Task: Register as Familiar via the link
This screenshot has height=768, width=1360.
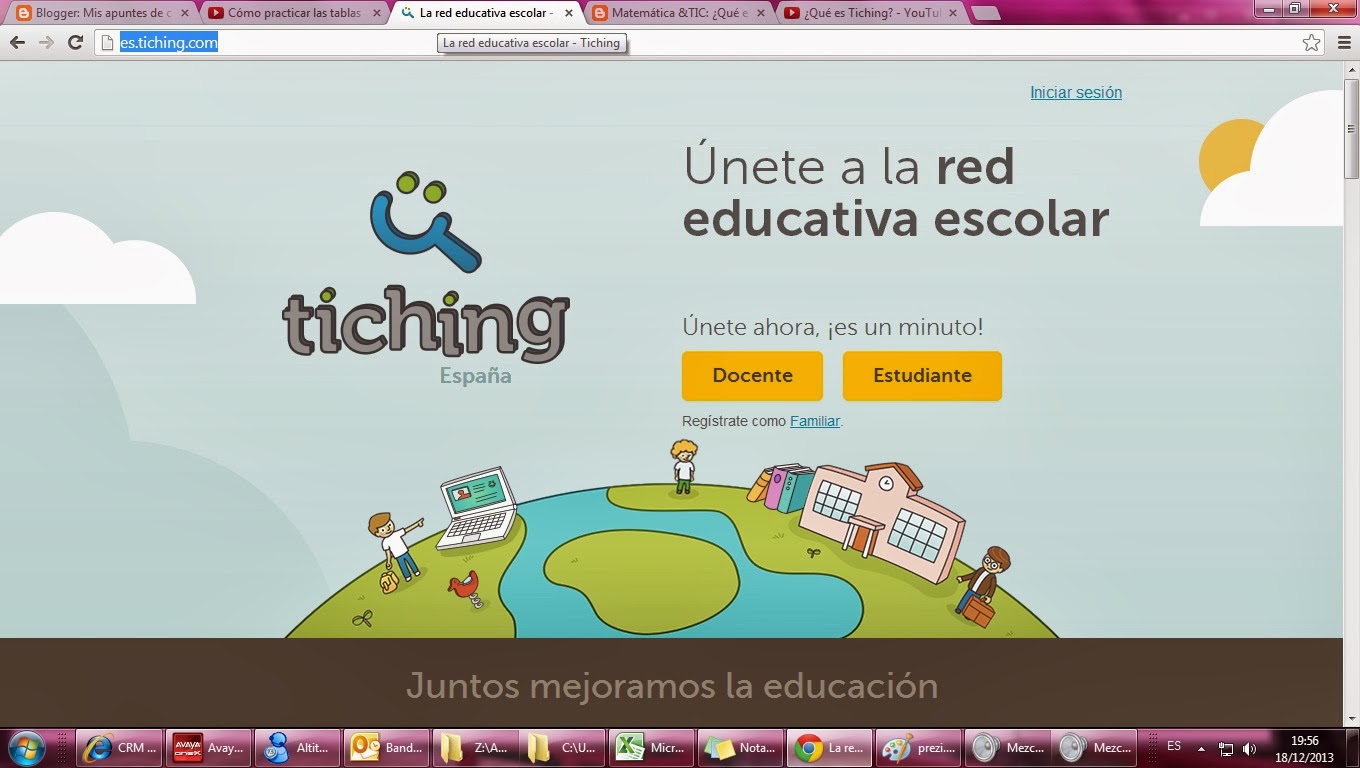Action: pos(815,421)
